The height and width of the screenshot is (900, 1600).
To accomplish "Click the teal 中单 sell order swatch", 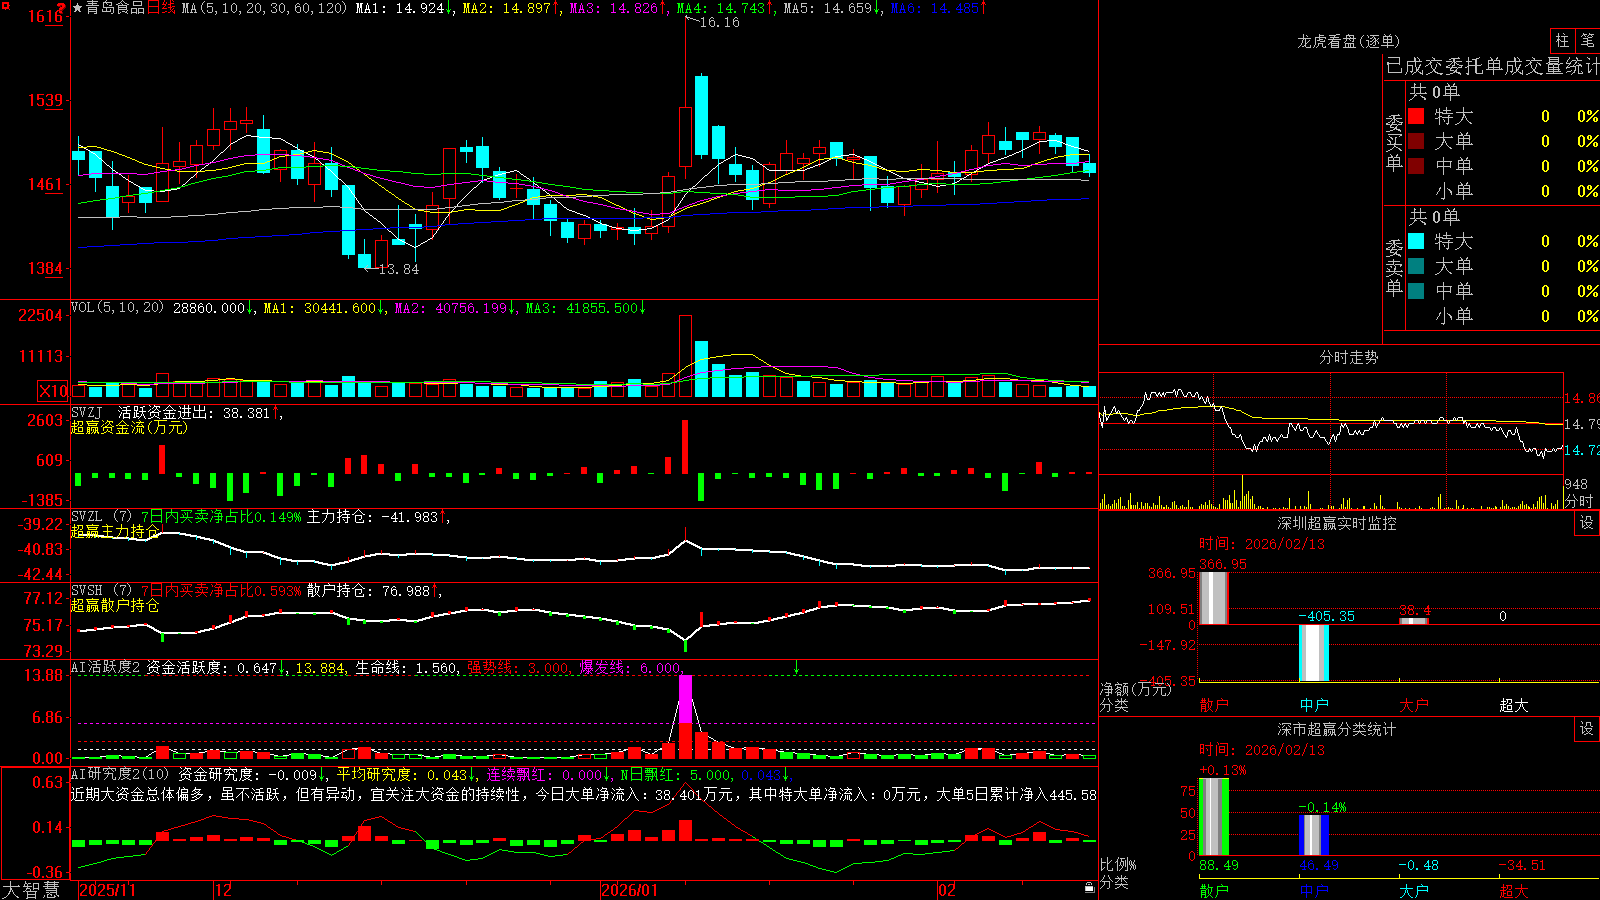I will coord(1416,290).
